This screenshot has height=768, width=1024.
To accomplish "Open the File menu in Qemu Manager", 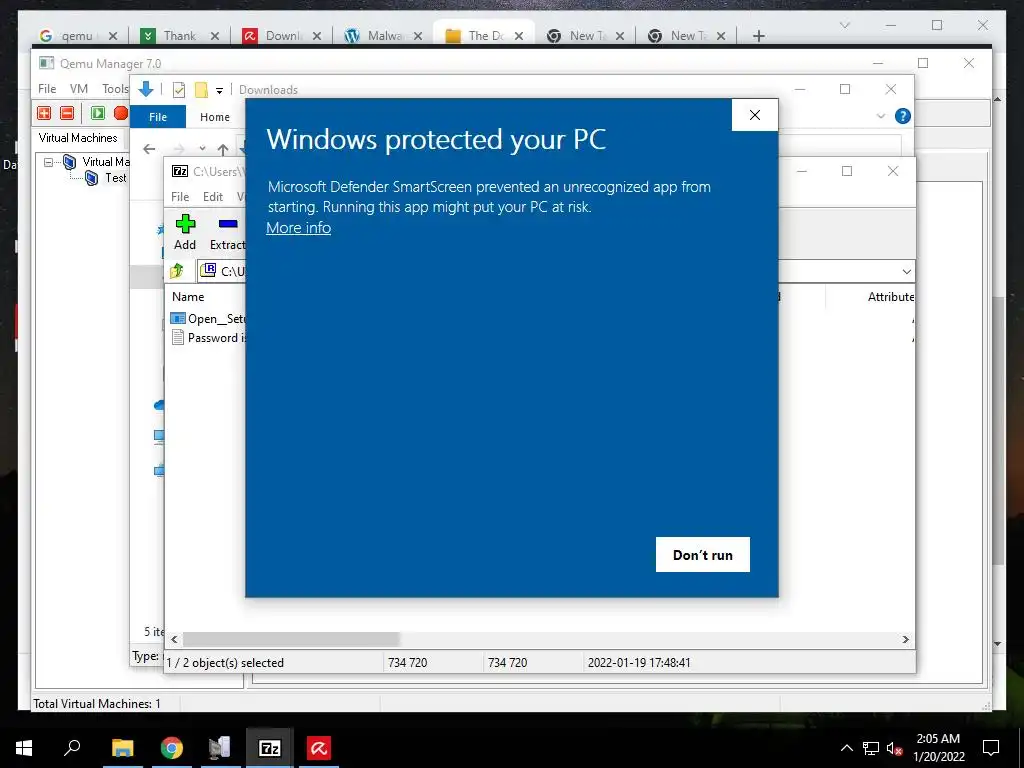I will click(47, 89).
